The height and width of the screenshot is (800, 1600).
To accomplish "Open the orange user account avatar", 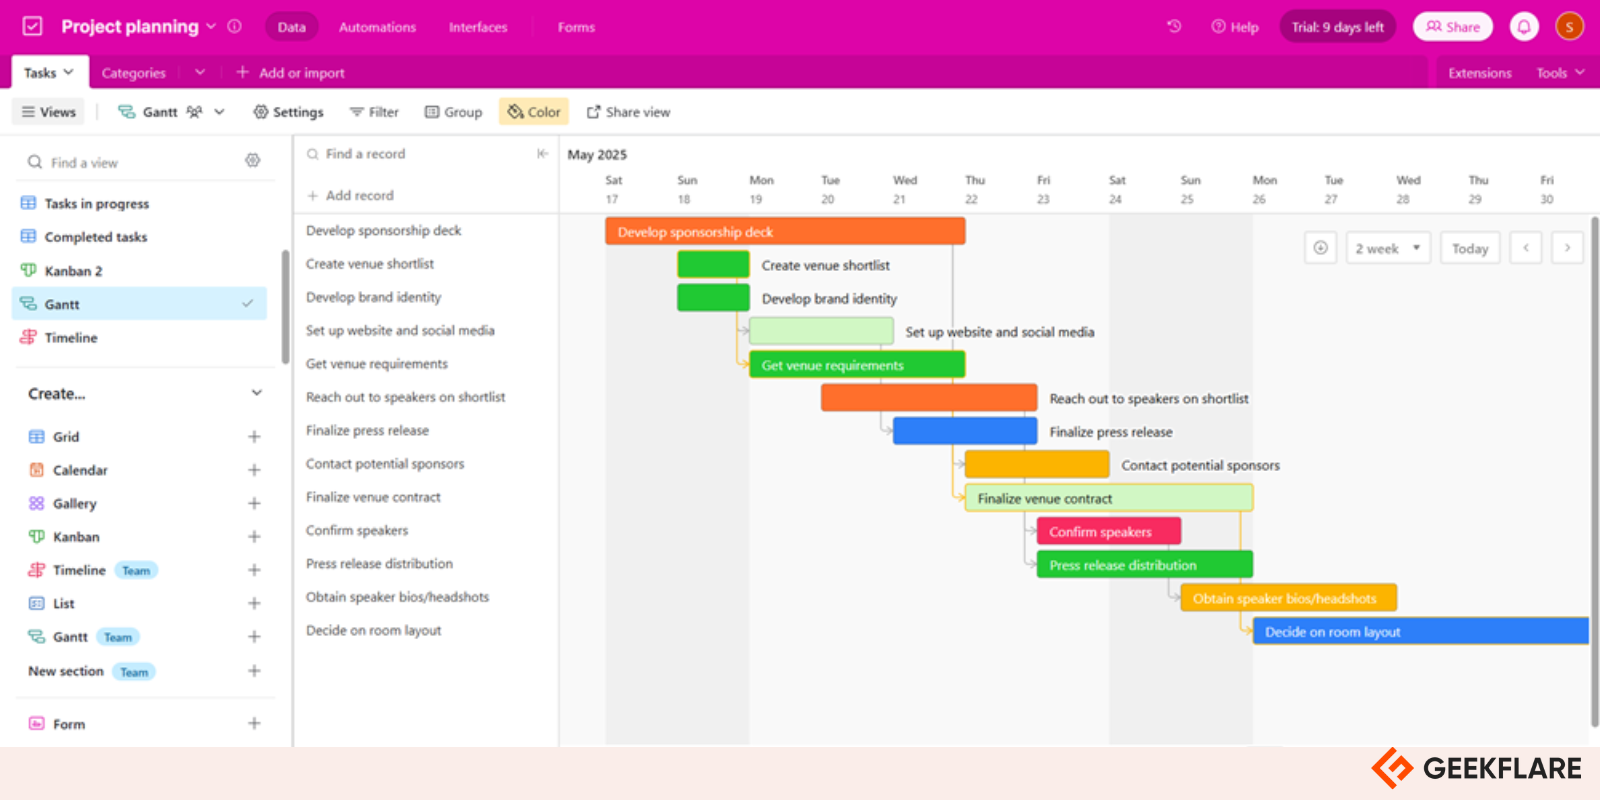I will pos(1569,26).
